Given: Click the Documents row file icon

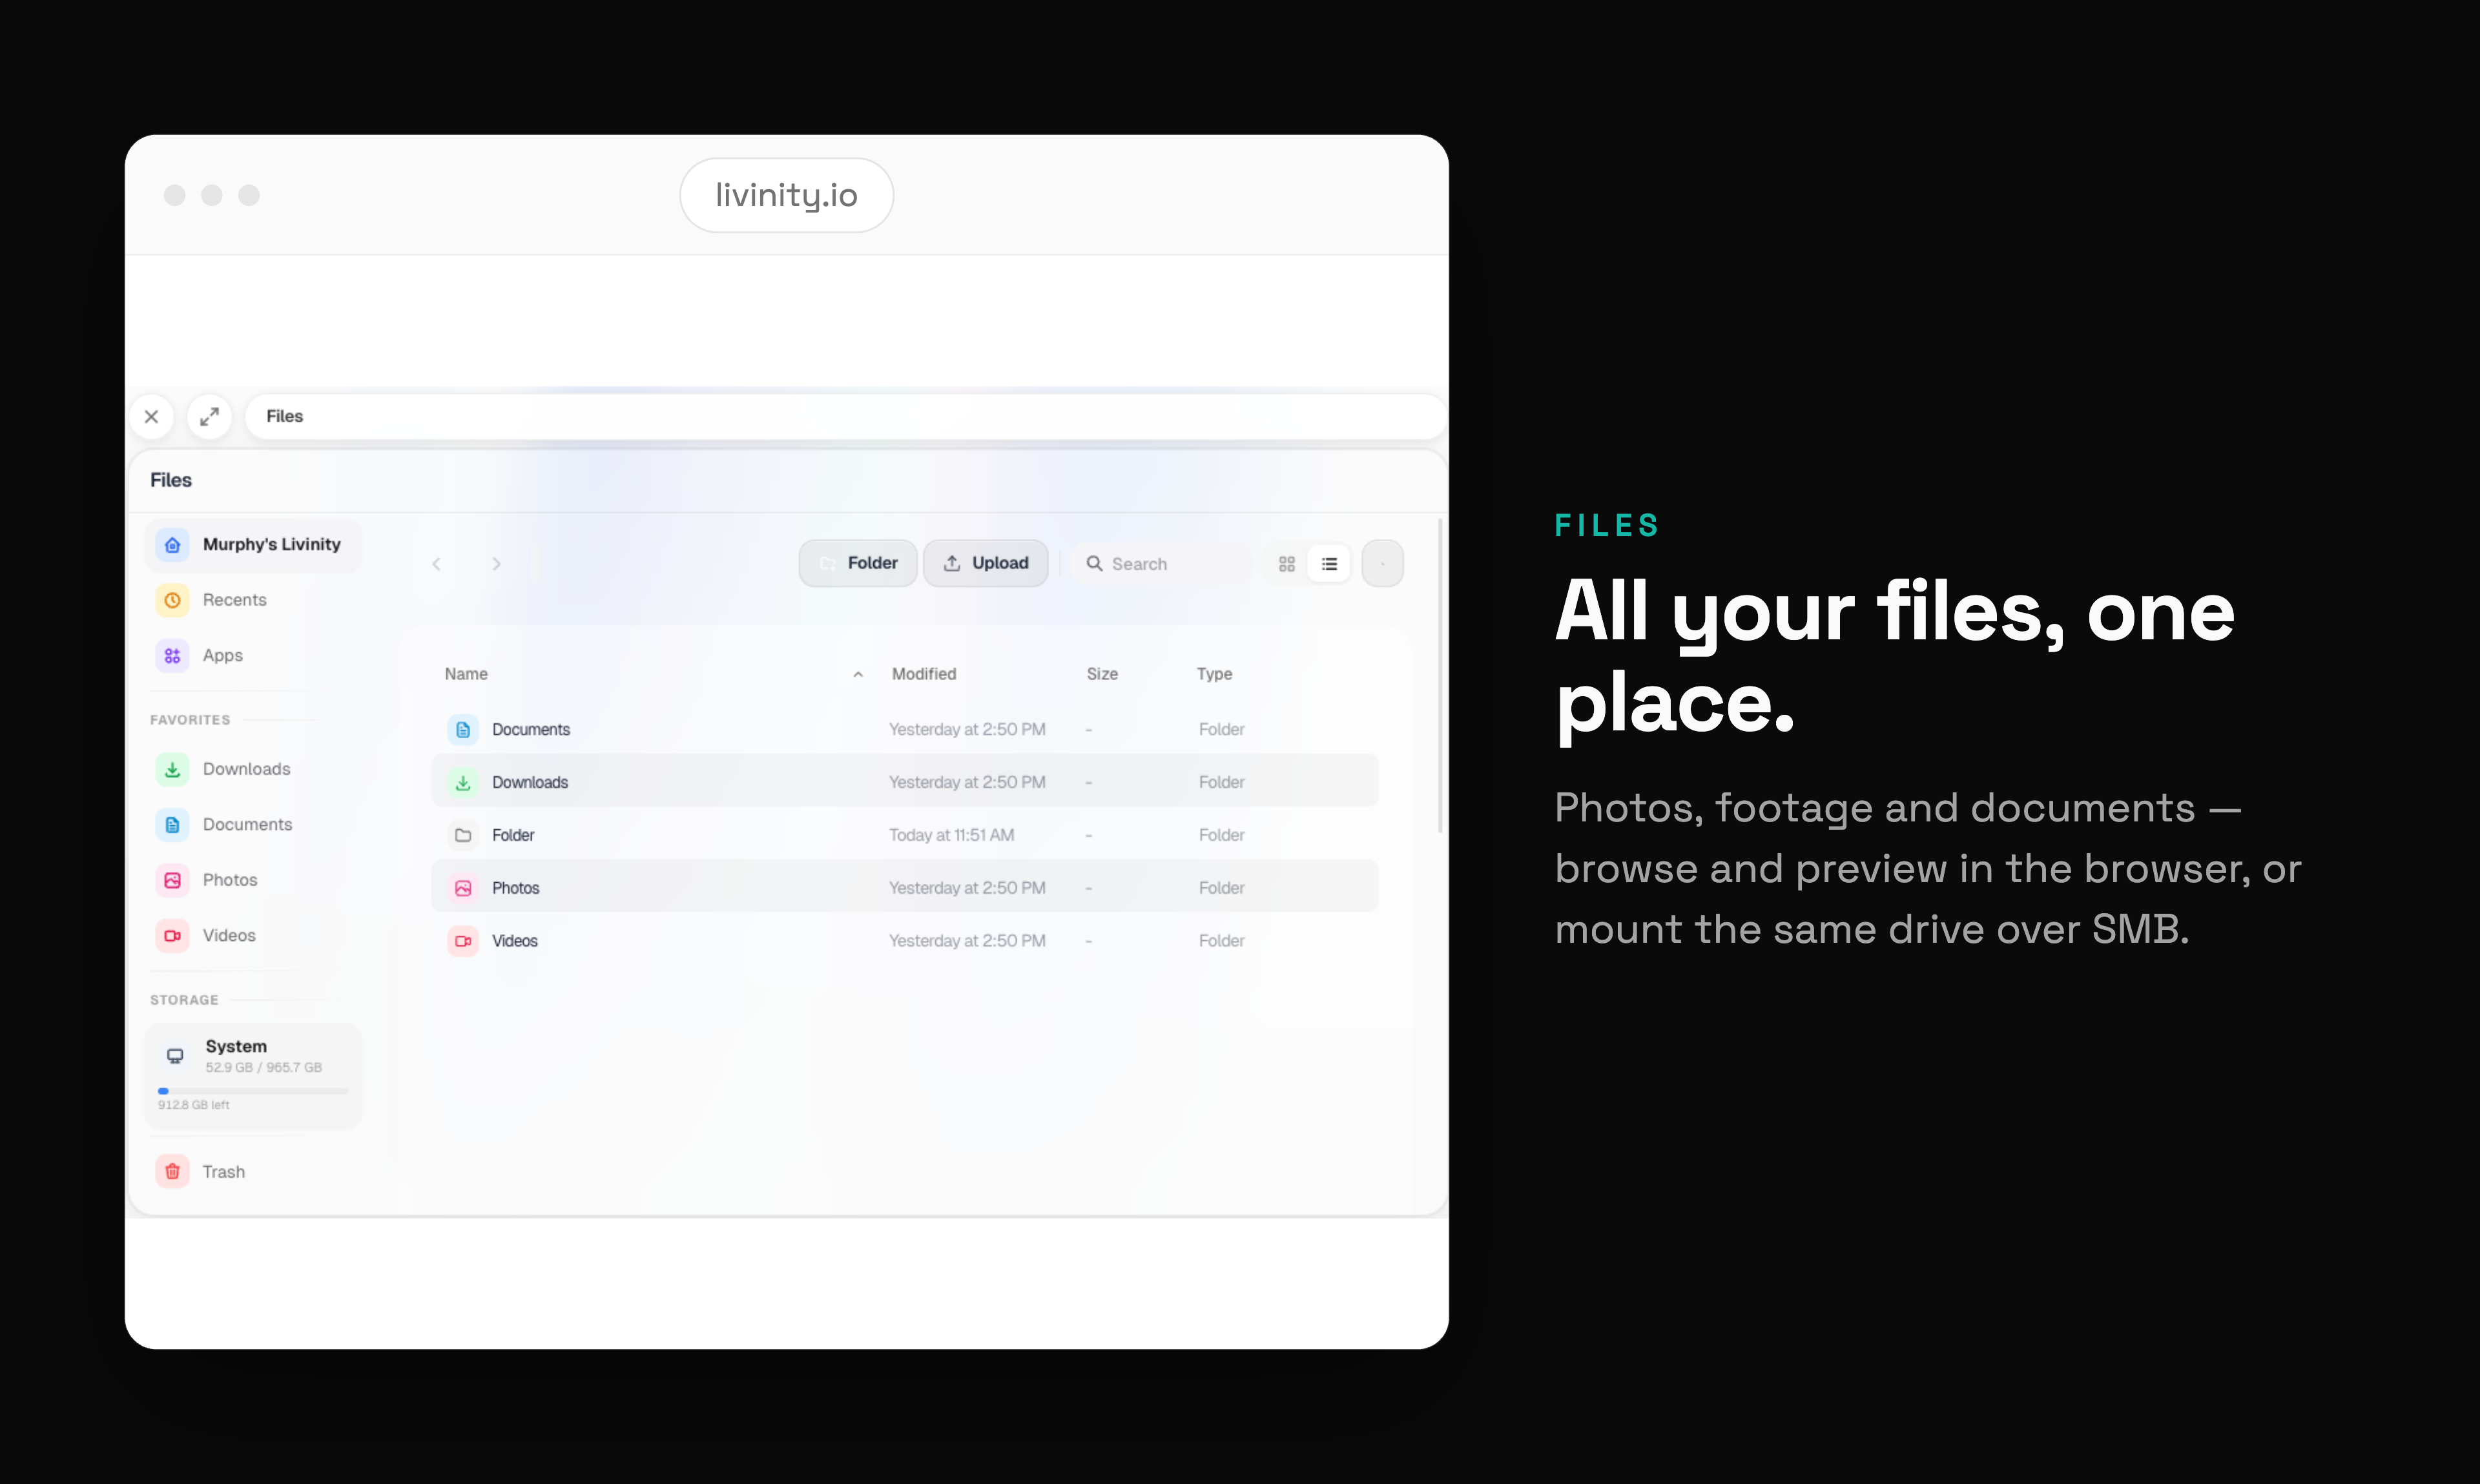Looking at the screenshot, I should [463, 730].
